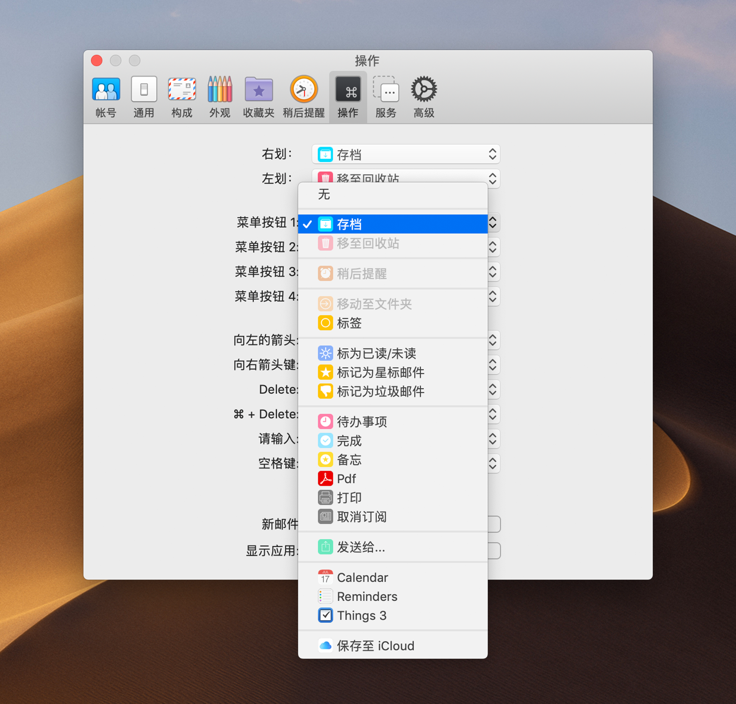736x704 pixels.
Task: Choose 标记为星标邮件 menu item
Action: tap(393, 372)
